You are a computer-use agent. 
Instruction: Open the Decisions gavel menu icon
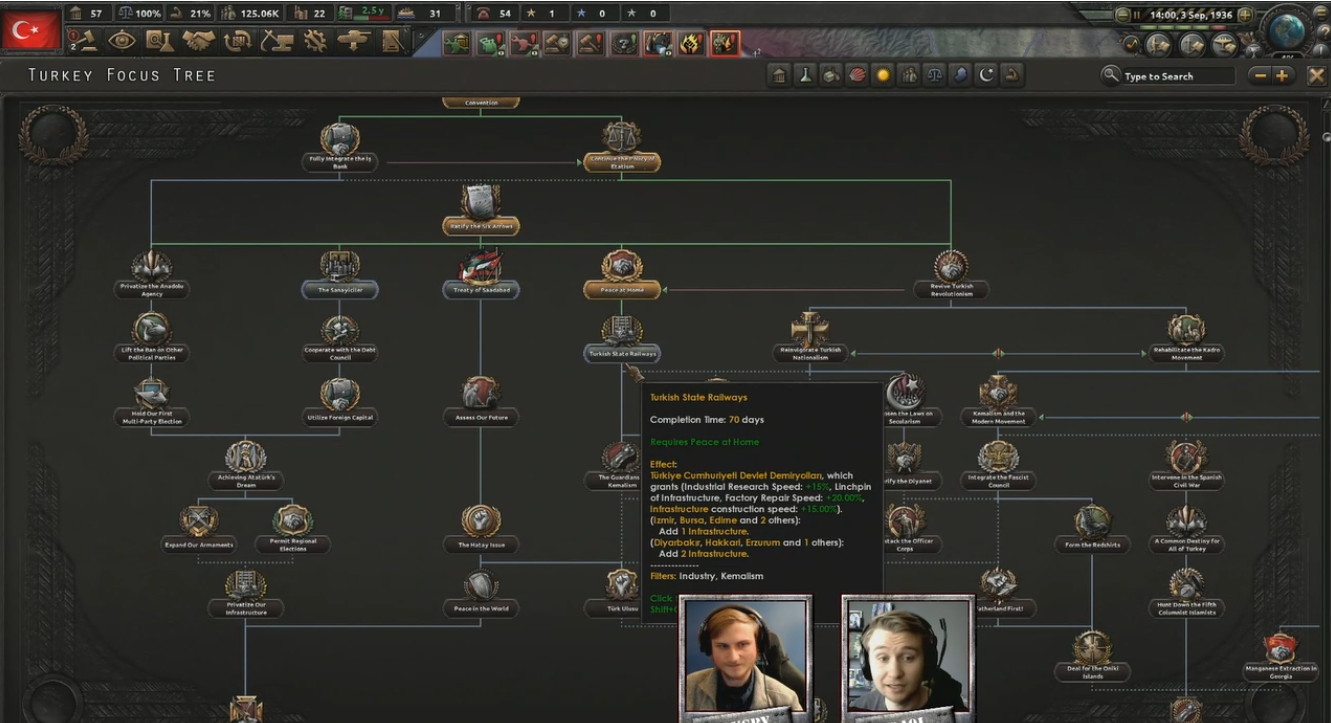(84, 40)
